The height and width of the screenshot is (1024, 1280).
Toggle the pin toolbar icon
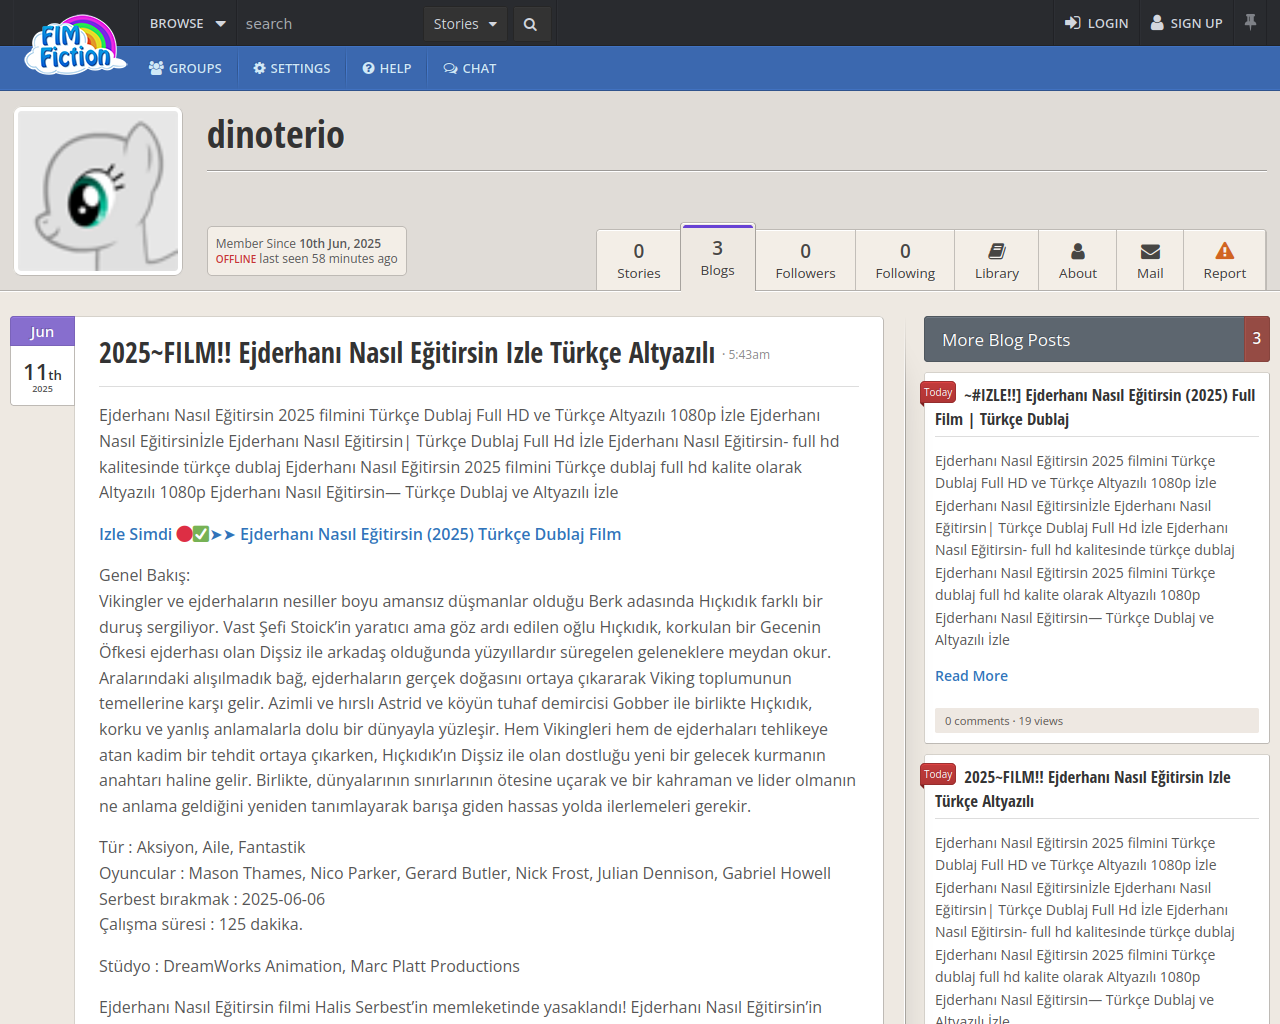point(1250,22)
